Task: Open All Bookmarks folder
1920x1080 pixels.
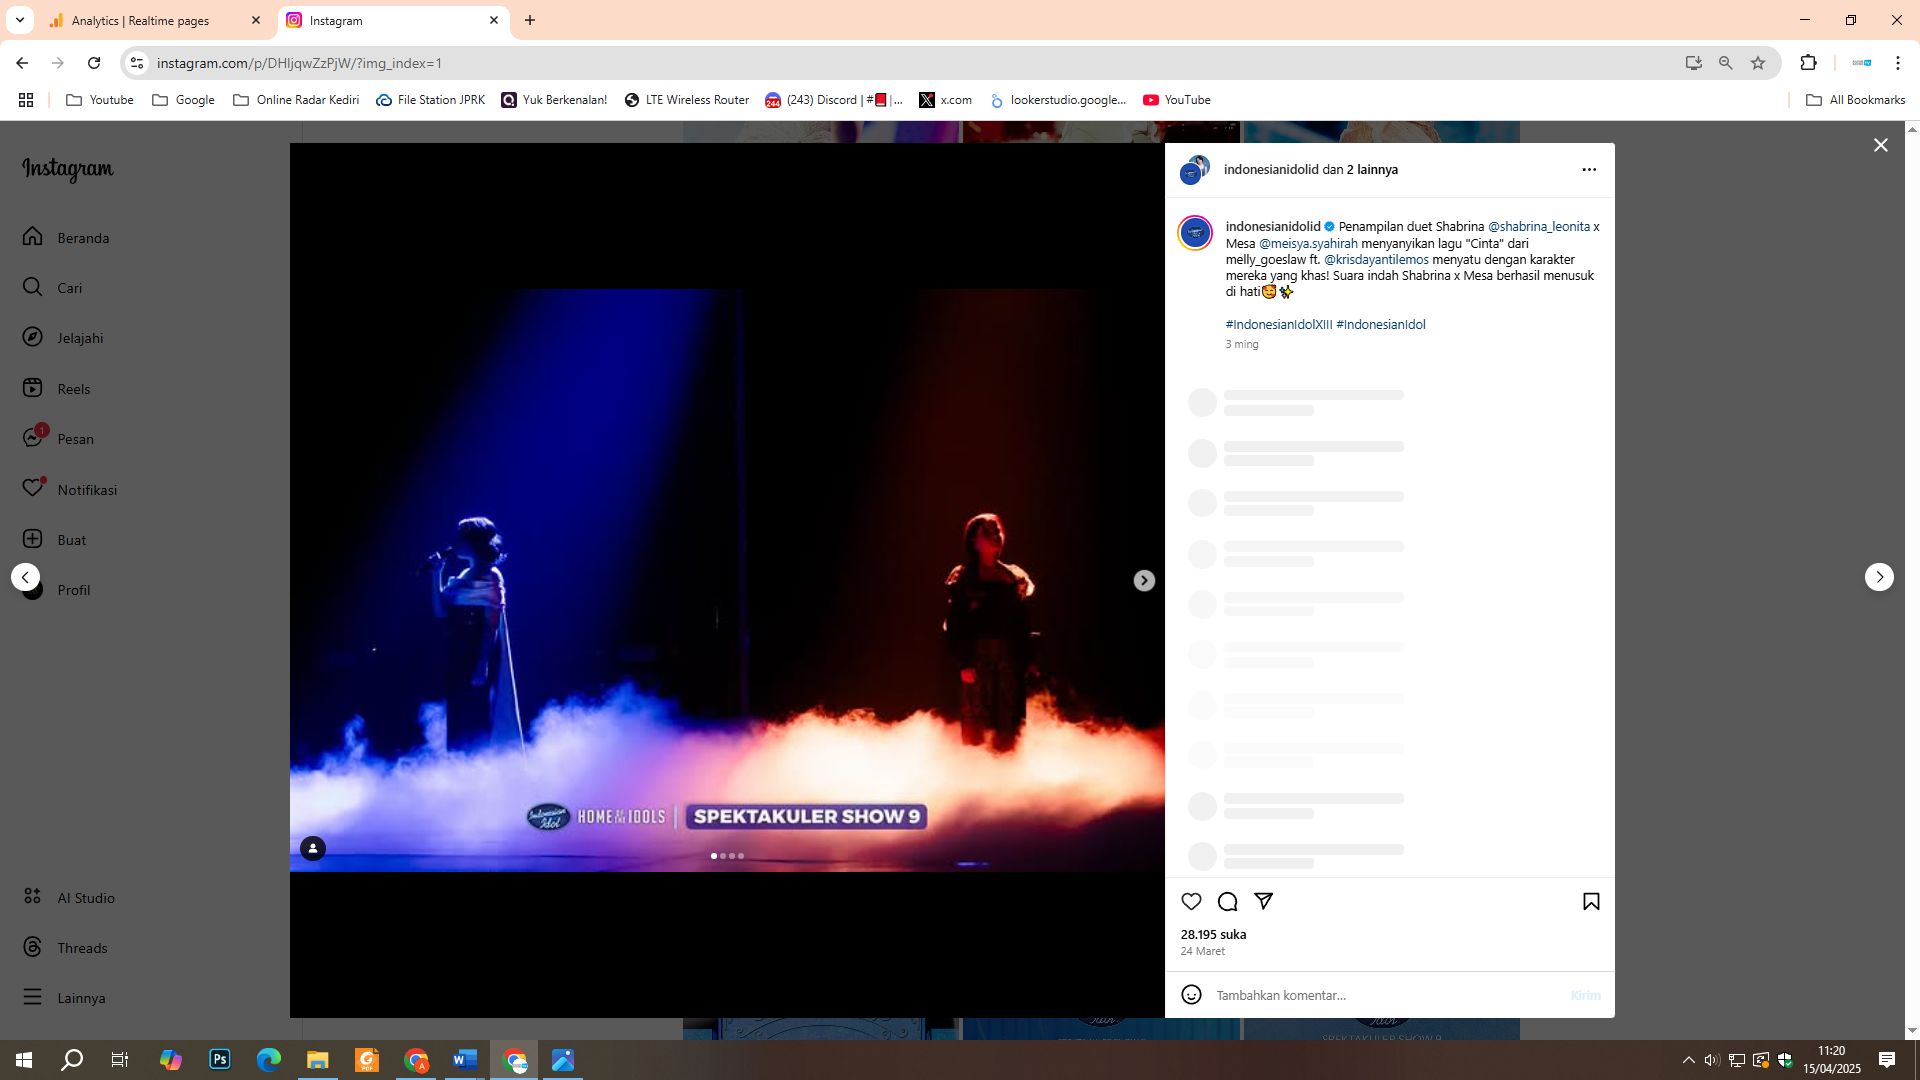Action: tap(1855, 100)
